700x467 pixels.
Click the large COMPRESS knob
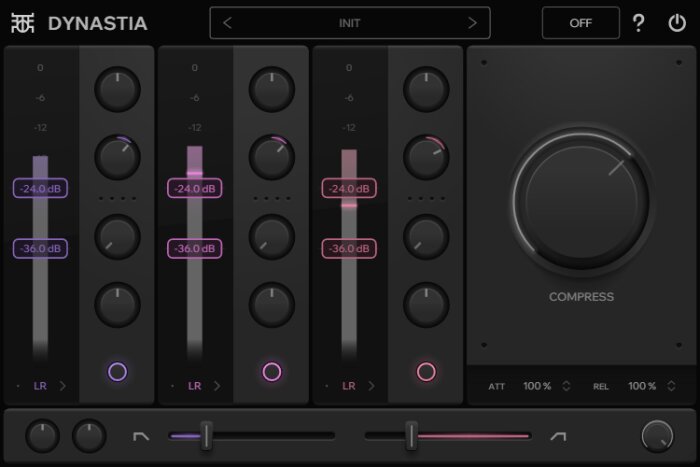click(x=581, y=200)
